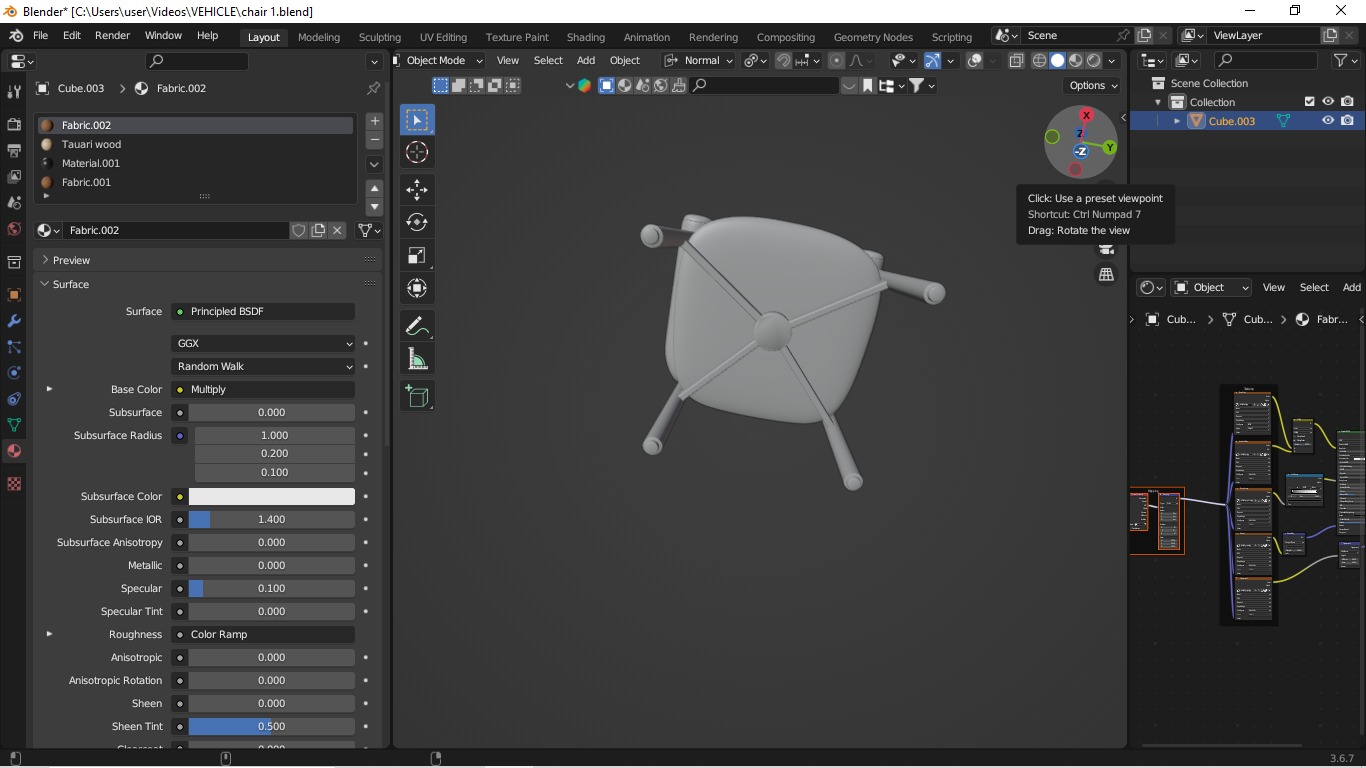Viewport: 1366px width, 768px height.
Task: Remove the selected material slot
Action: [x=375, y=140]
